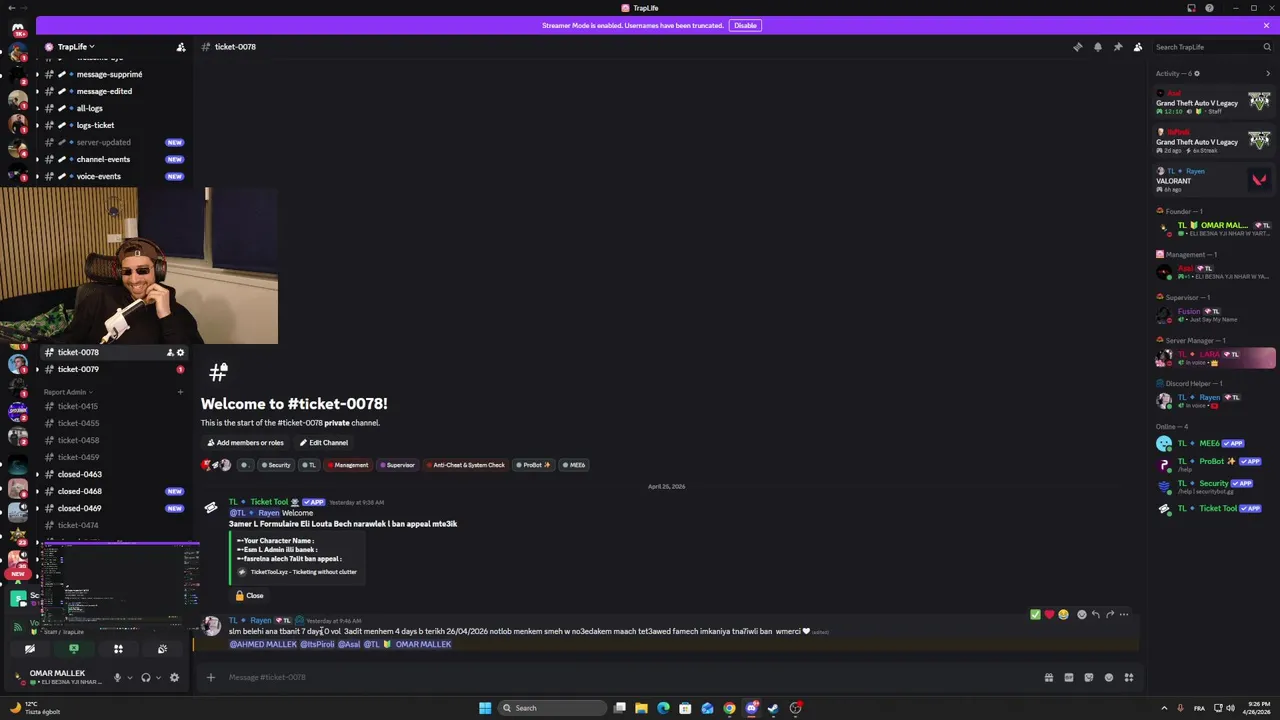This screenshot has height=720, width=1280.
Task: Deafen with the headphones icon
Action: click(146, 677)
